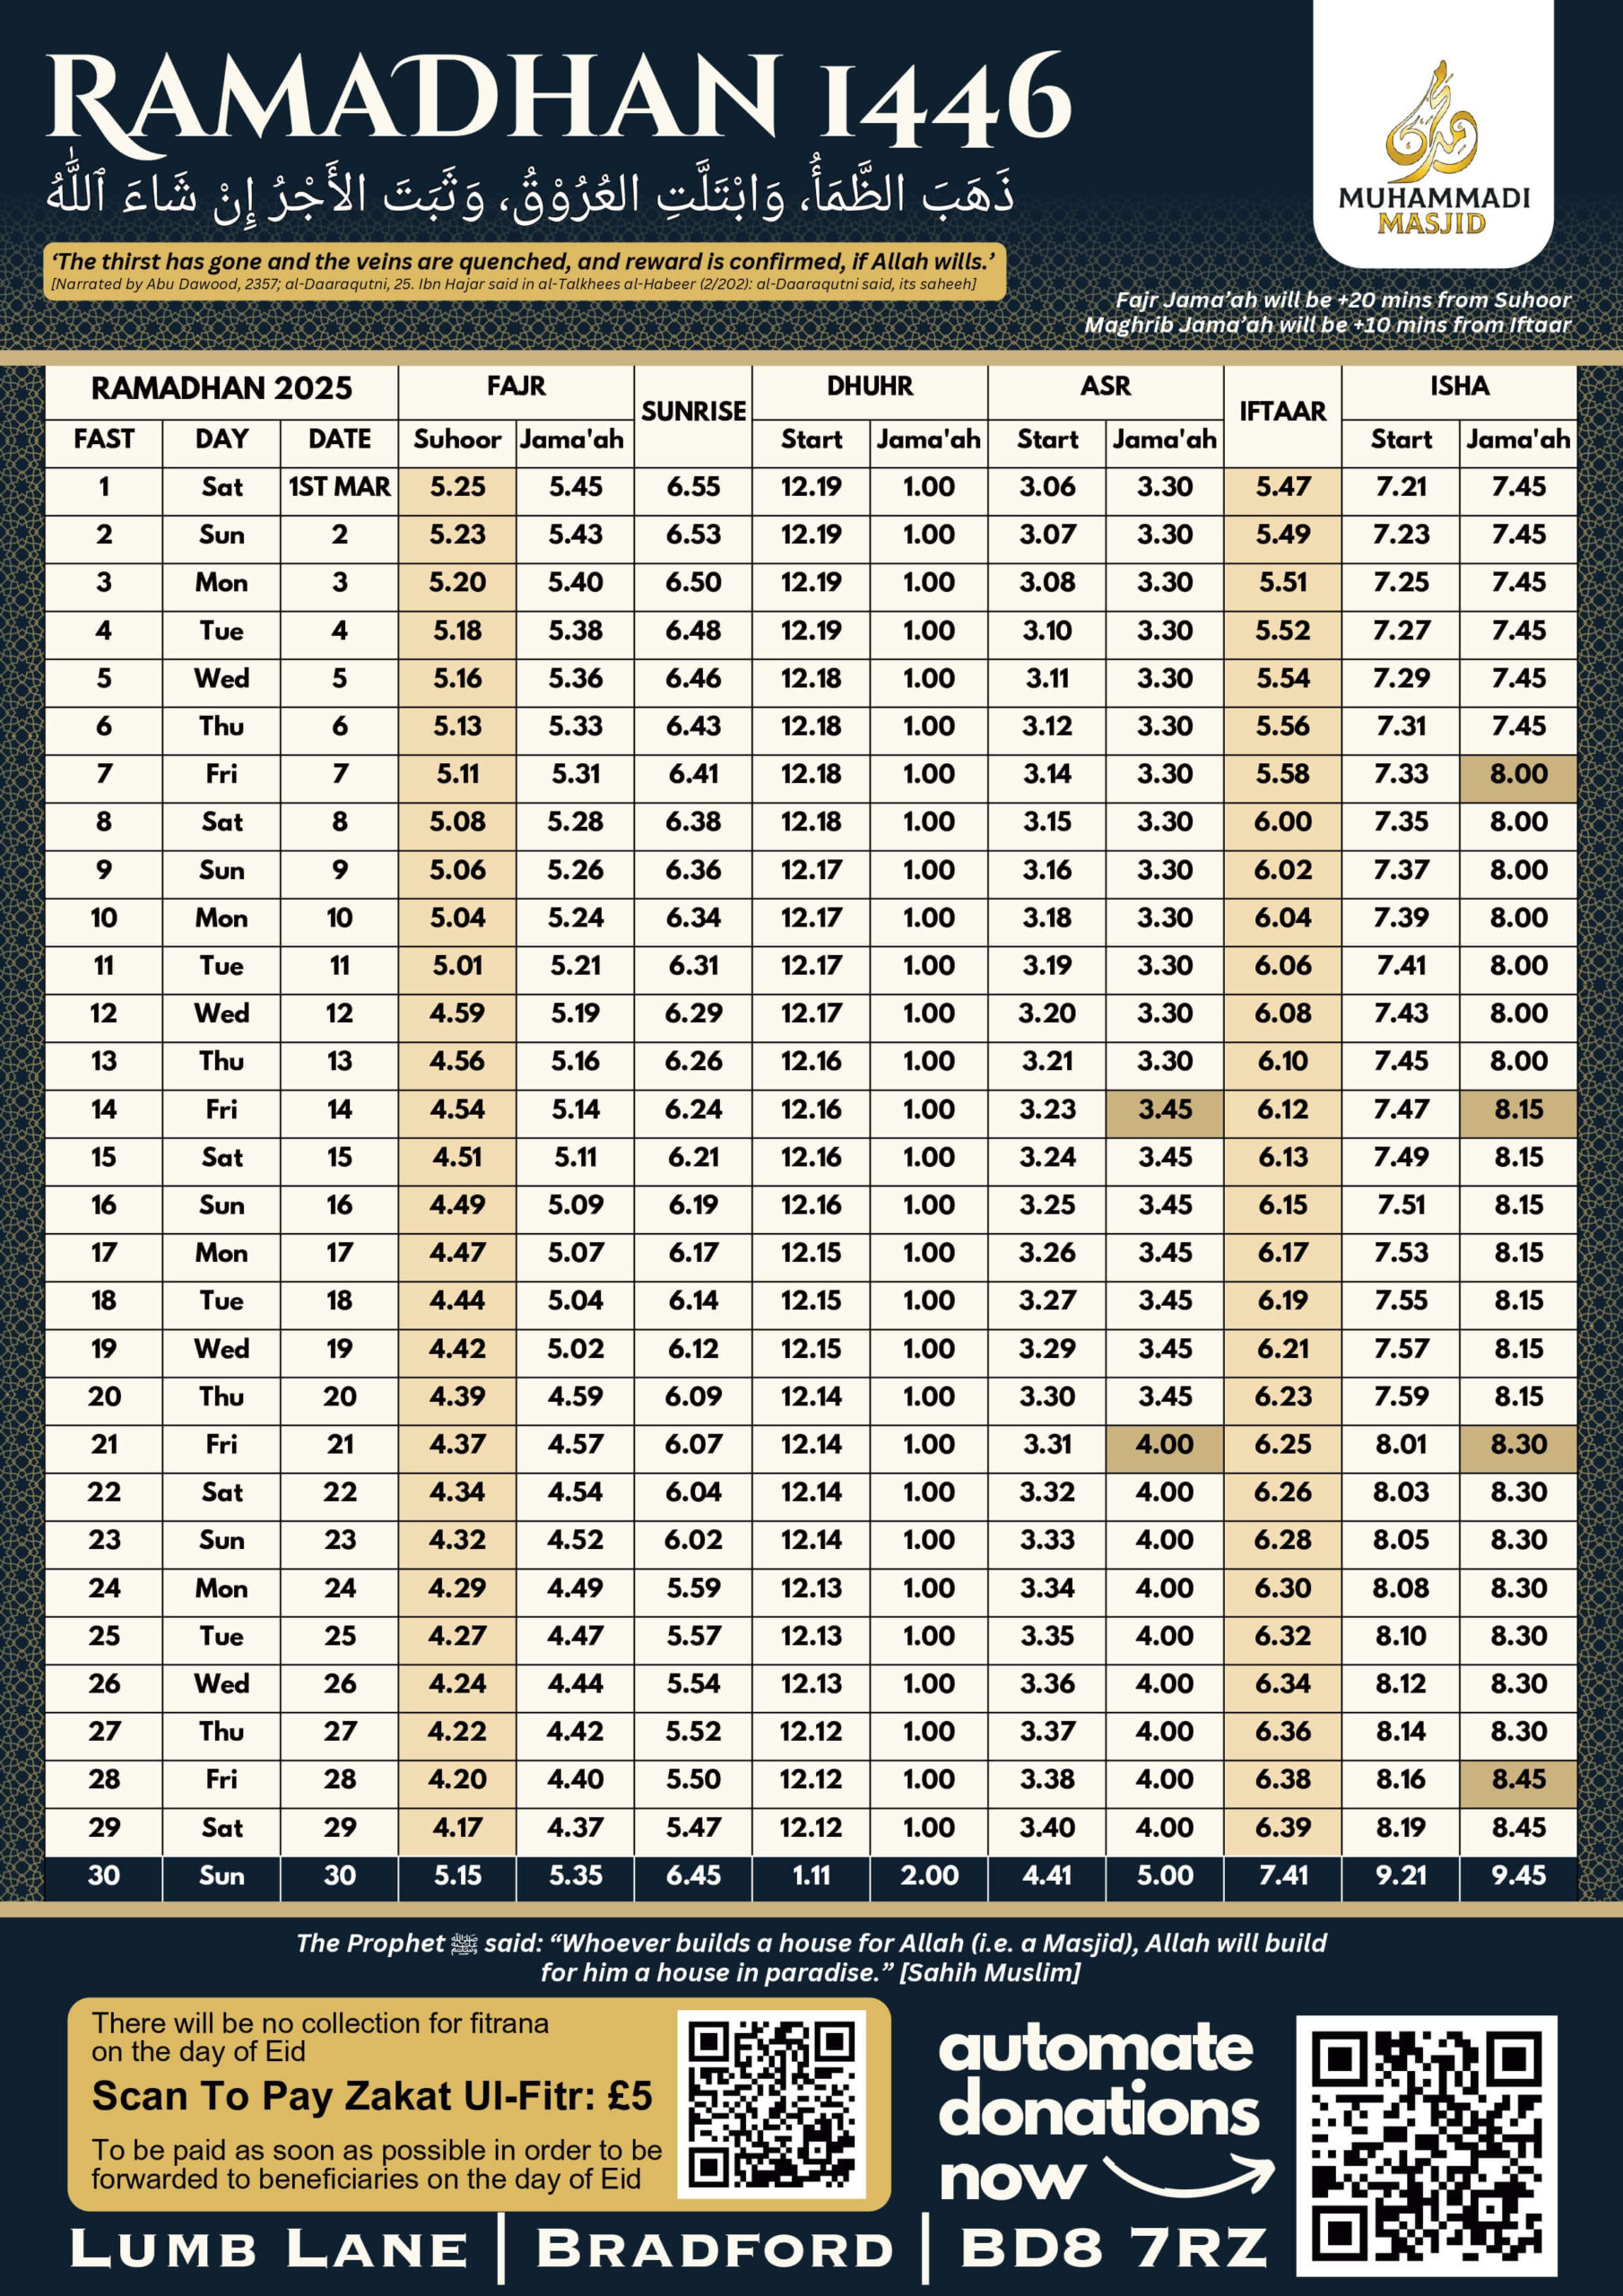Image resolution: width=1623 pixels, height=2296 pixels.
Task: Click Suhoor 4.59 on Wed 12
Action: coord(458,1013)
